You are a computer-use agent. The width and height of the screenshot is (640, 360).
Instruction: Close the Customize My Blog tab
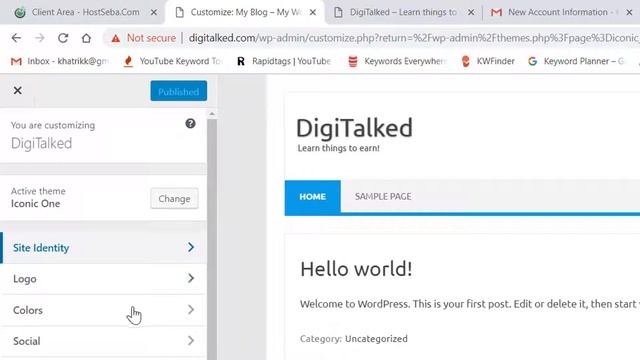[x=313, y=13]
